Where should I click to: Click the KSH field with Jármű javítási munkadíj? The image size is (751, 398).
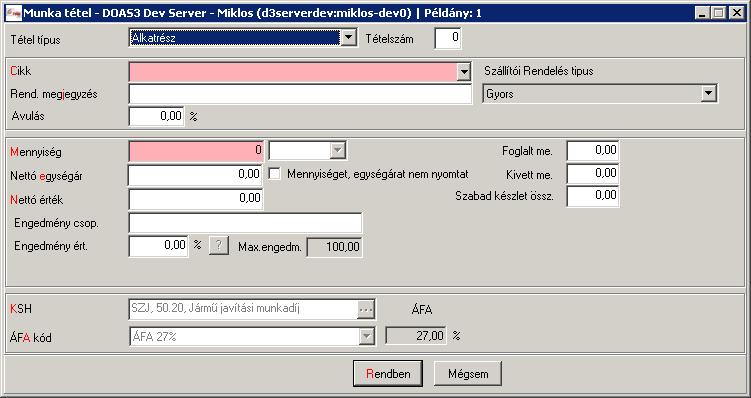pyautogui.click(x=243, y=309)
